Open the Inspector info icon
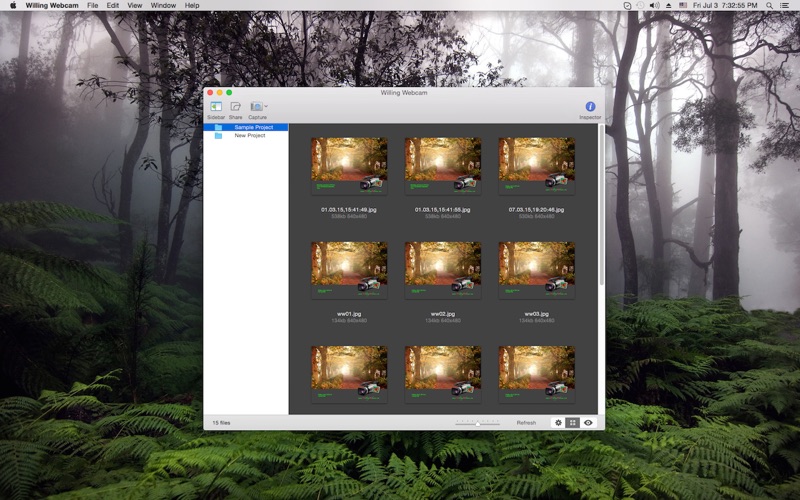Viewport: 800px width, 500px height. pos(590,107)
